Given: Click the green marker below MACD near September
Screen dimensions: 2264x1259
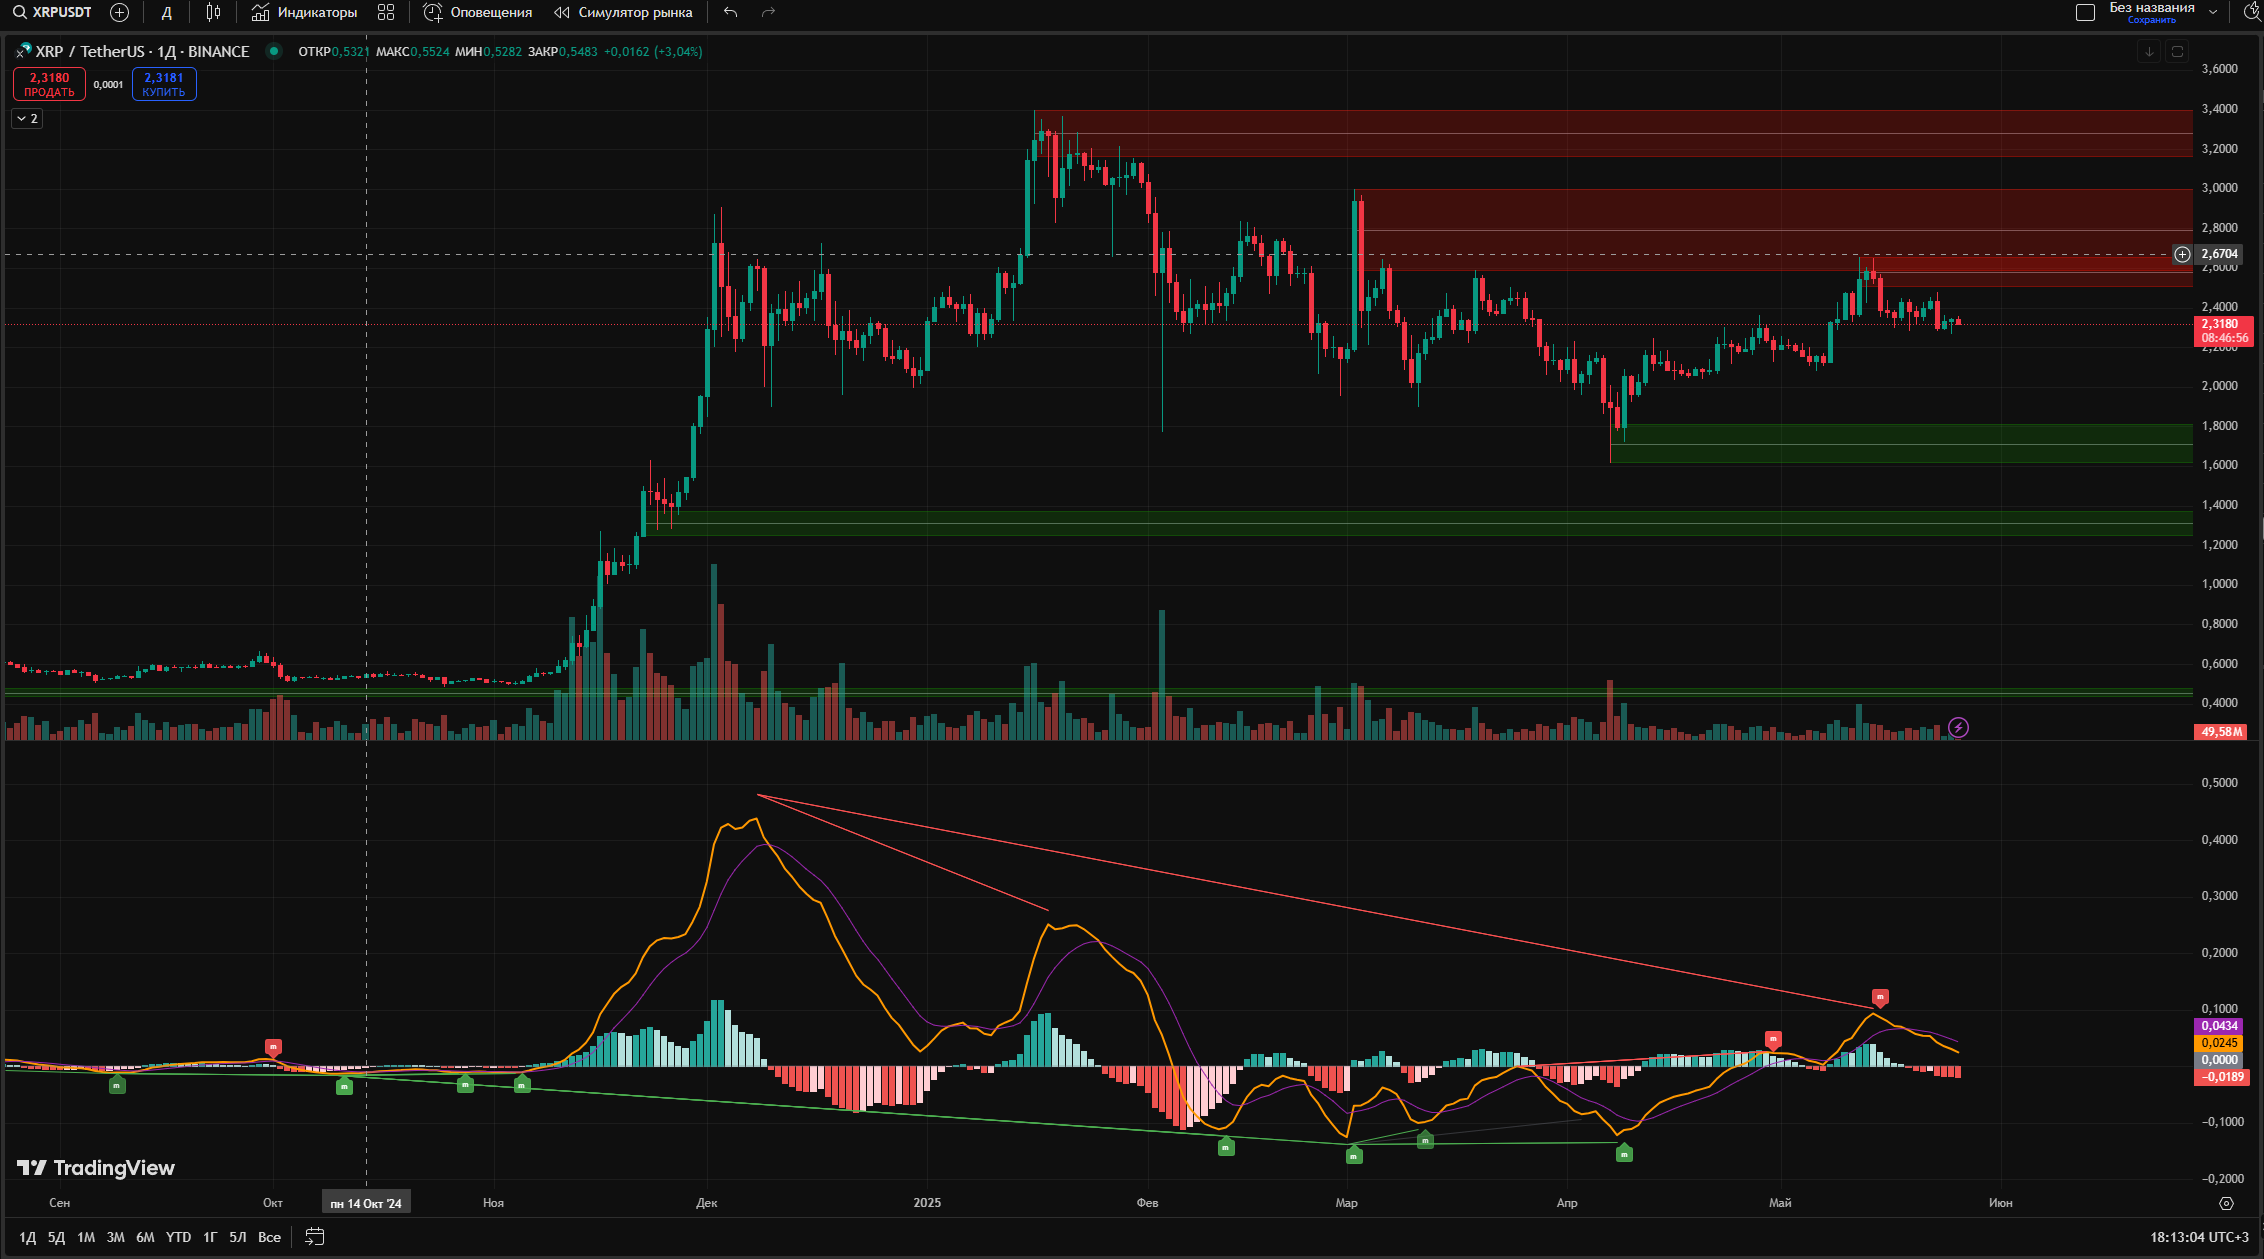Looking at the screenshot, I should pyautogui.click(x=117, y=1085).
